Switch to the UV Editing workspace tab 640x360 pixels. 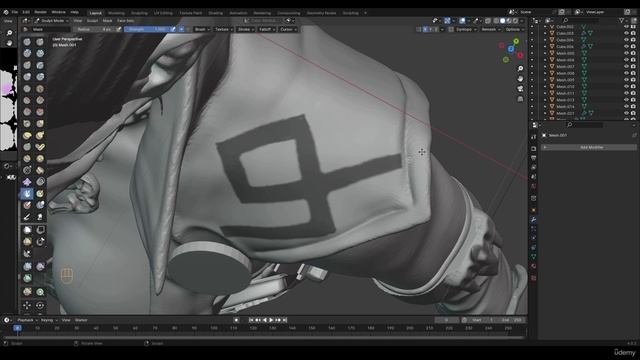163,13
